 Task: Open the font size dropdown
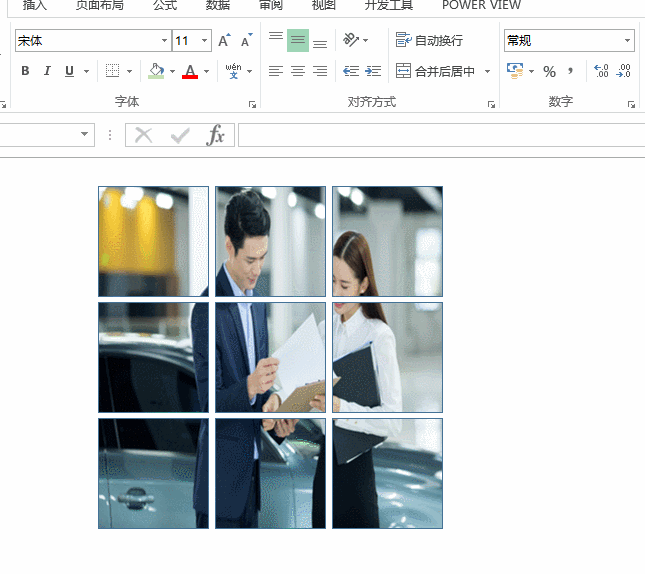click(x=205, y=41)
